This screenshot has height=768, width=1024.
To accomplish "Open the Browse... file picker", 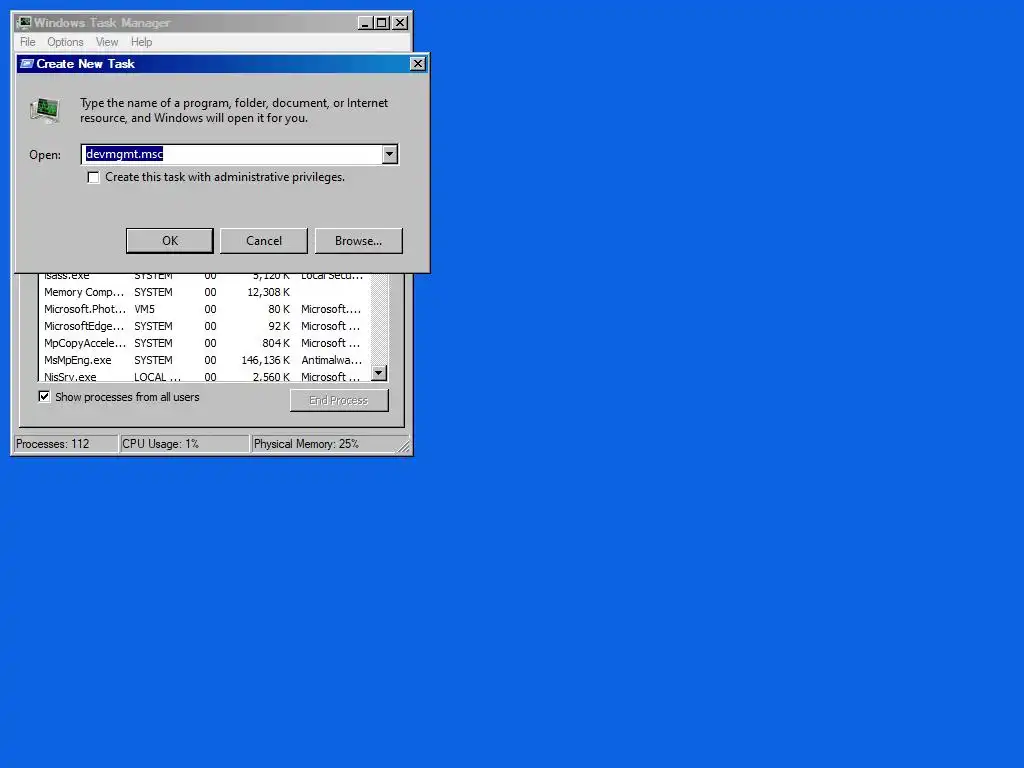I will 359,241.
